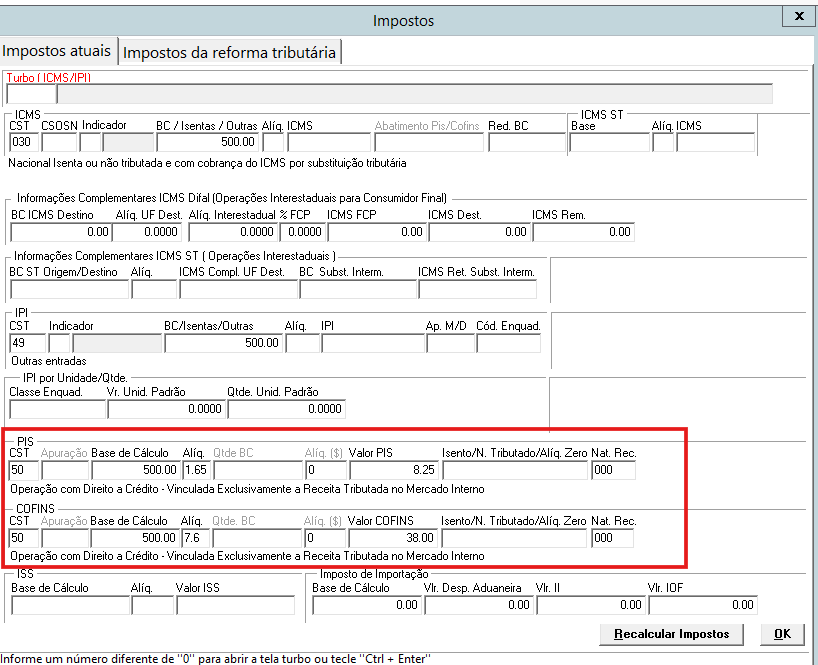Edit the IPI BC/Isentas/Outras value

pyautogui.click(x=223, y=343)
